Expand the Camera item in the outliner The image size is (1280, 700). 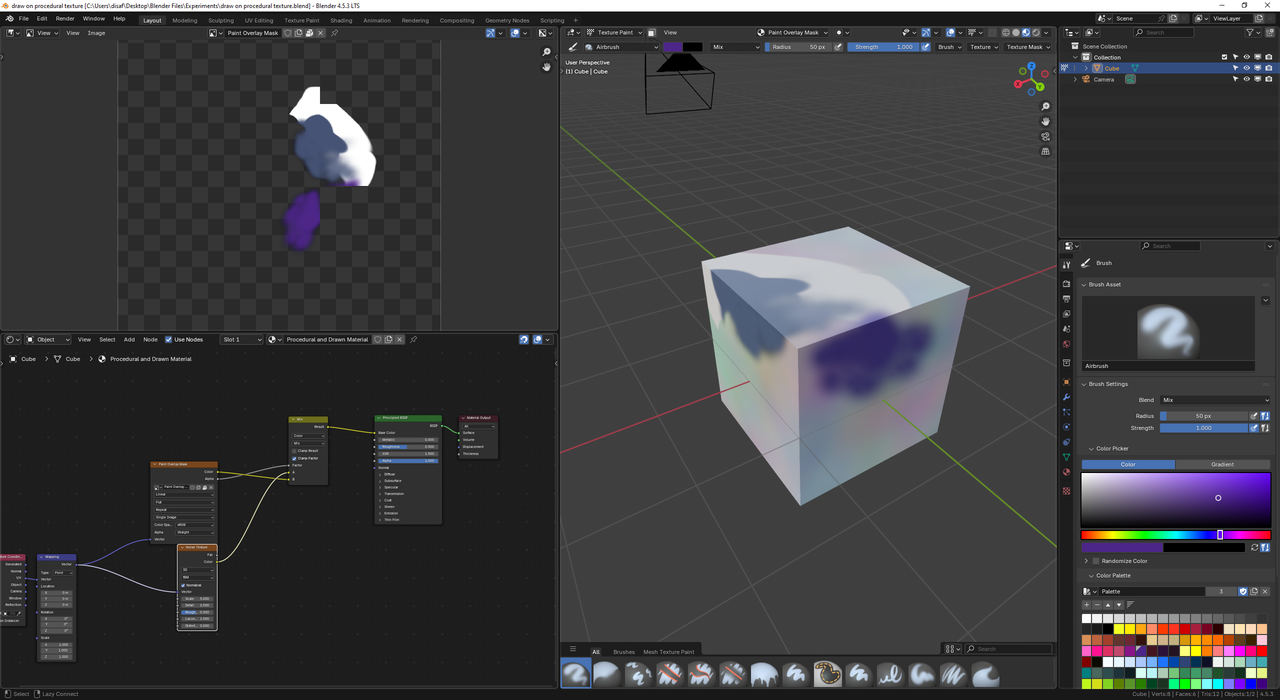coord(1076,79)
